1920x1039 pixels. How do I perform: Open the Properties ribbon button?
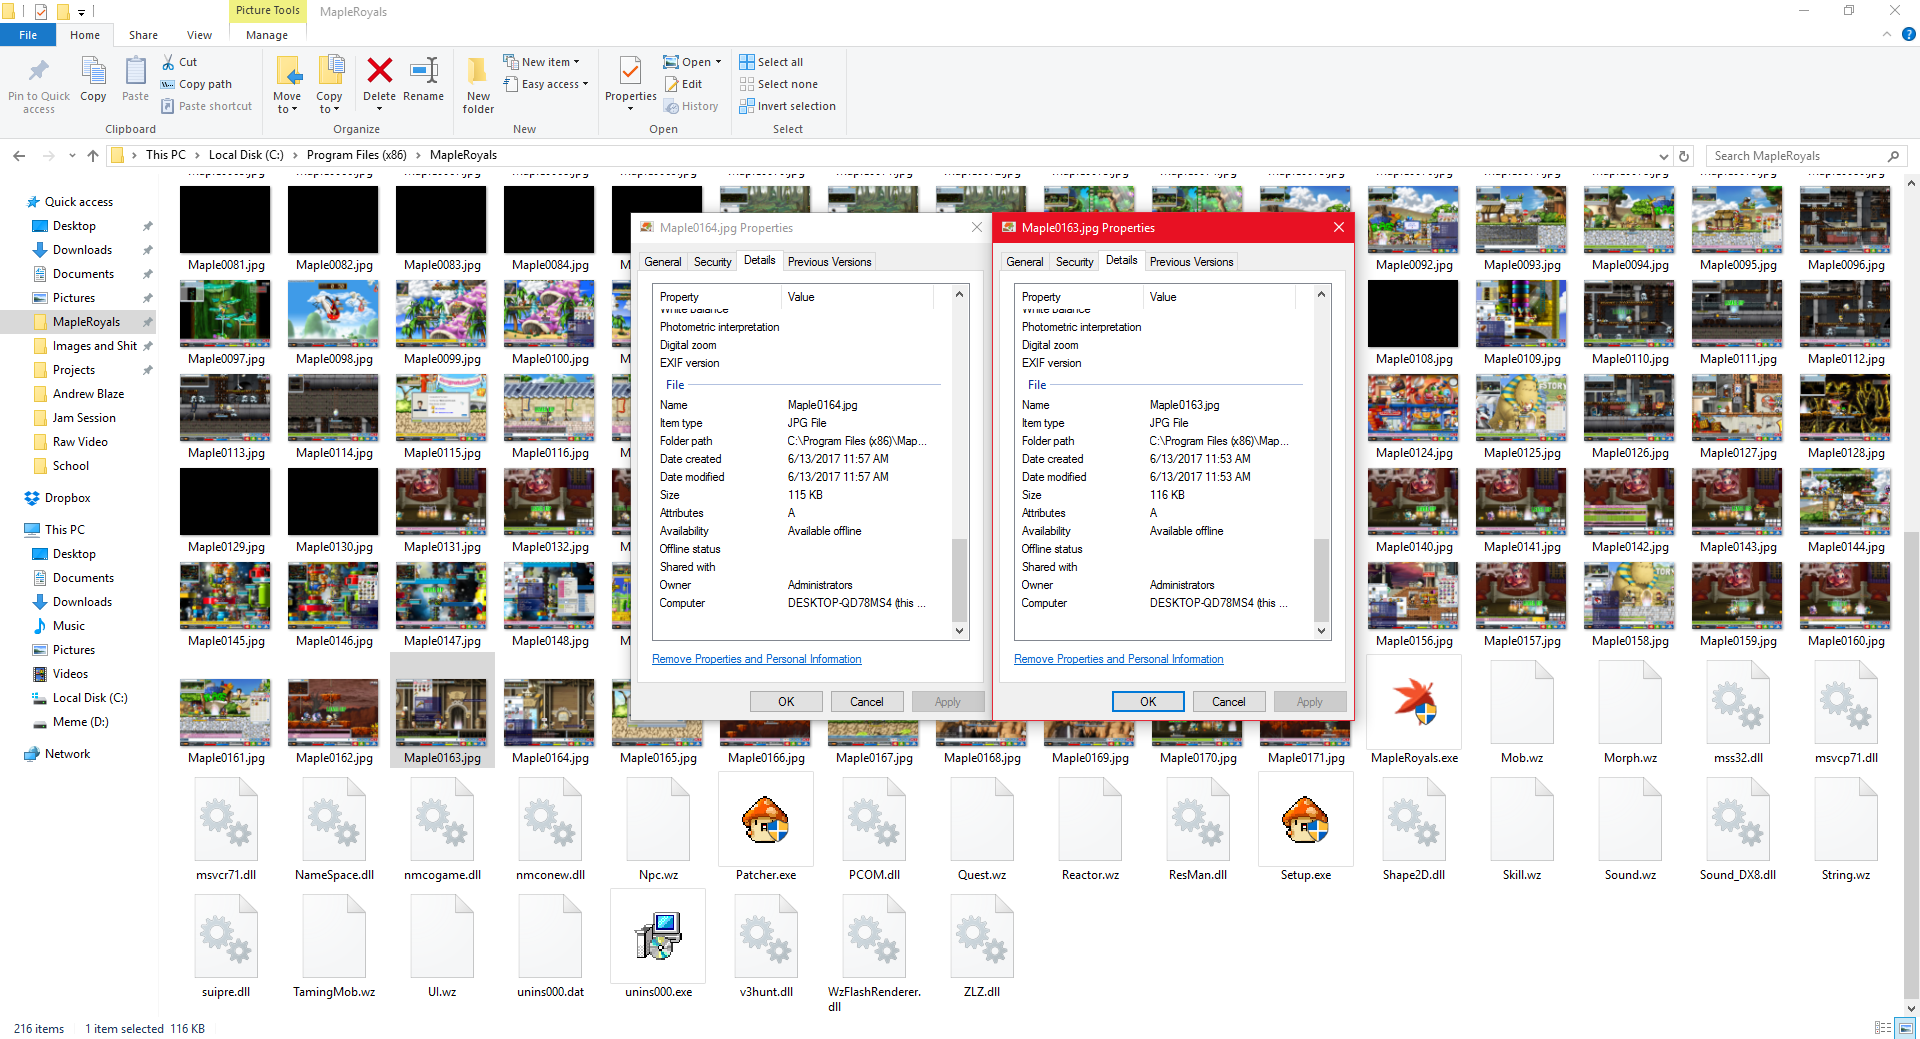coord(630,83)
